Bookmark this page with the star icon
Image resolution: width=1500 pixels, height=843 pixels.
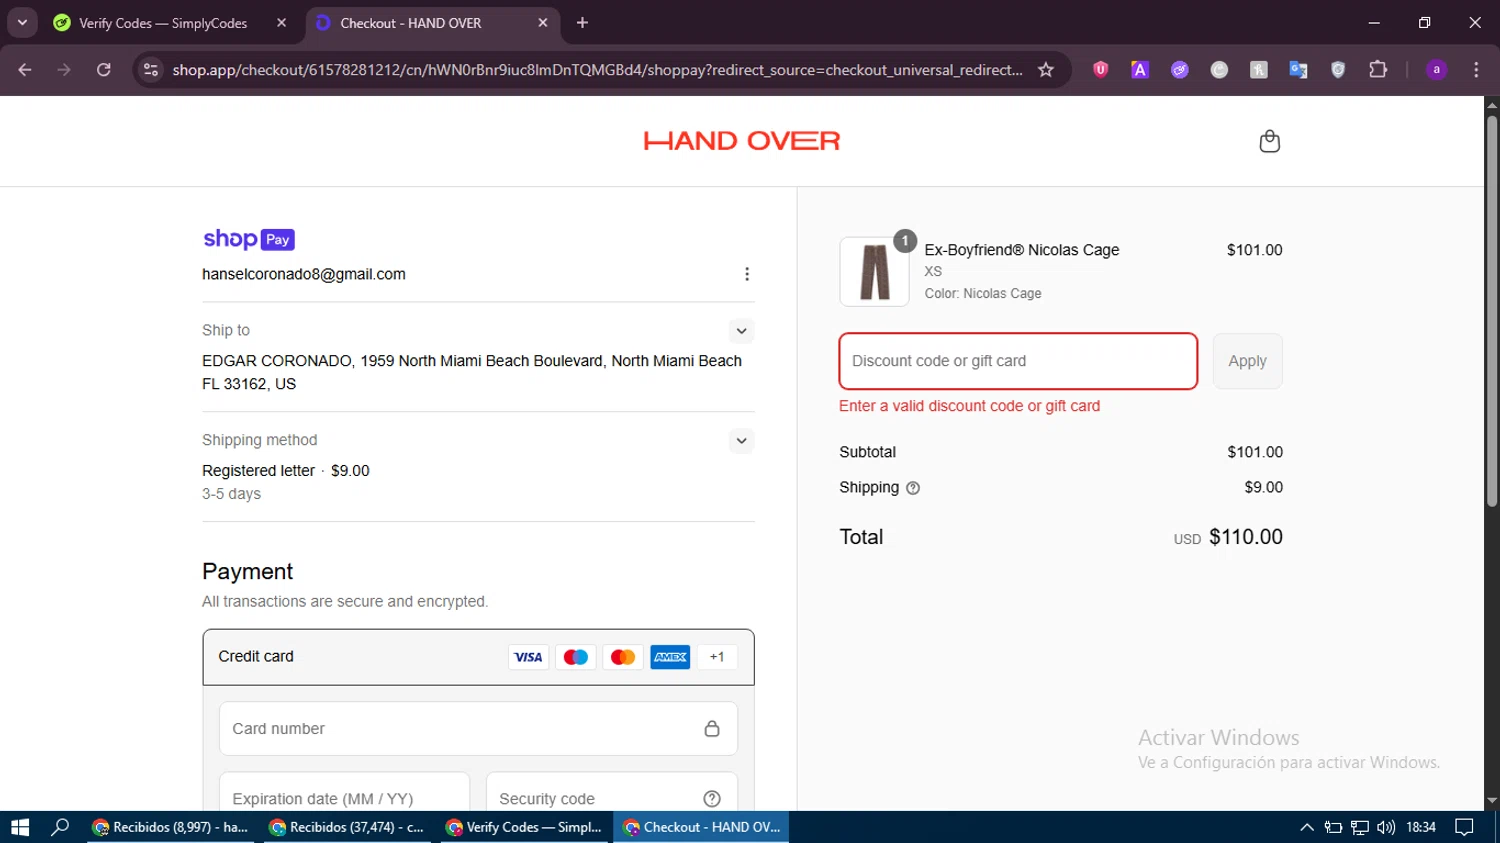click(x=1046, y=70)
